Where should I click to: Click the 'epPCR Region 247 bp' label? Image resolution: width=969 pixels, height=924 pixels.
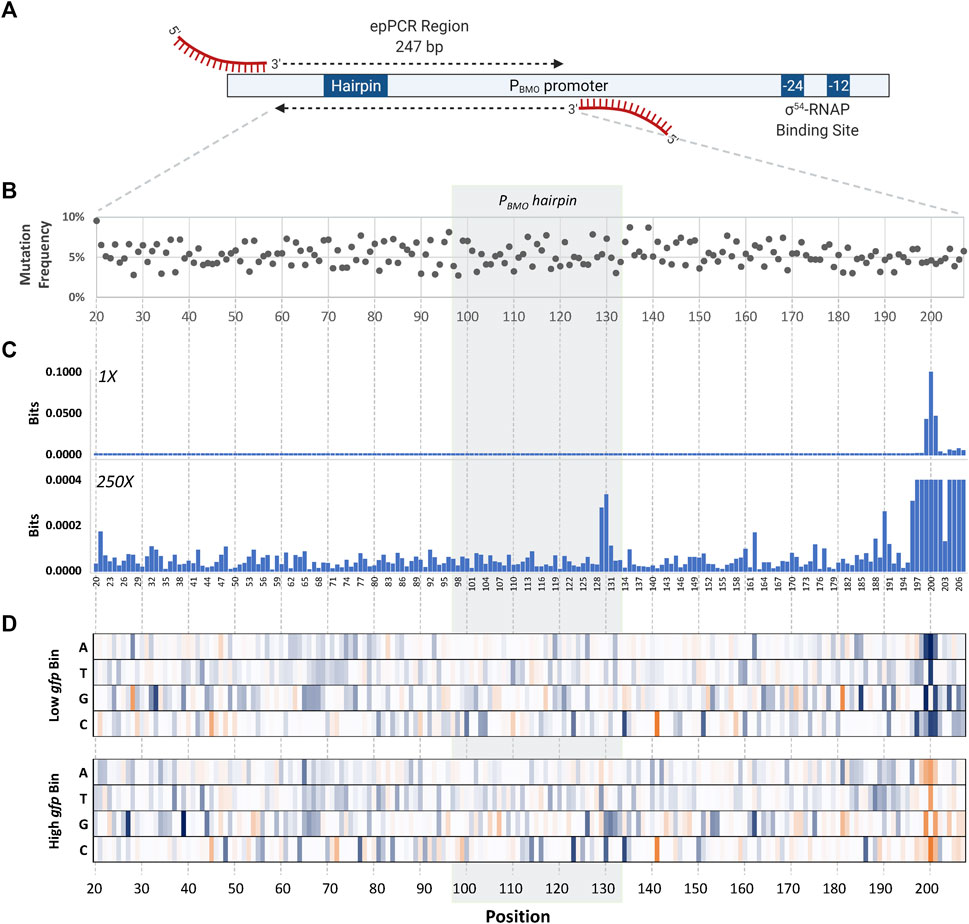click(420, 36)
